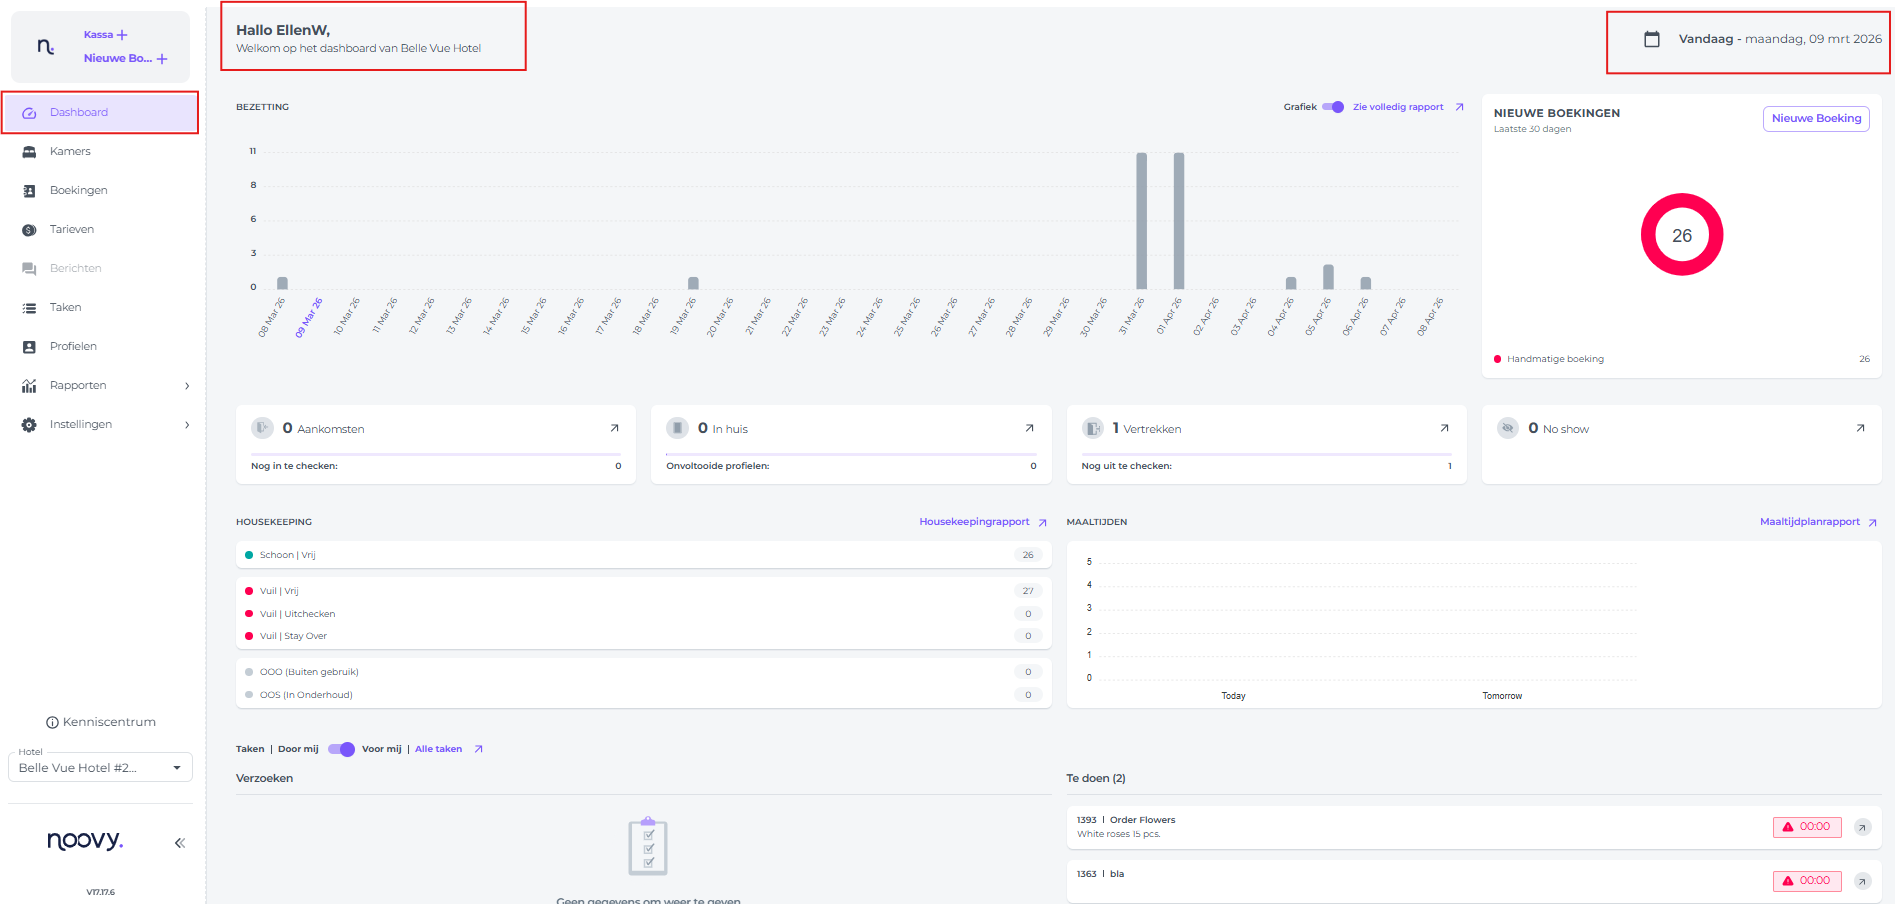Screen dimensions: 1895x904
Task: Open the Housekeepingrapport link
Action: (x=974, y=522)
